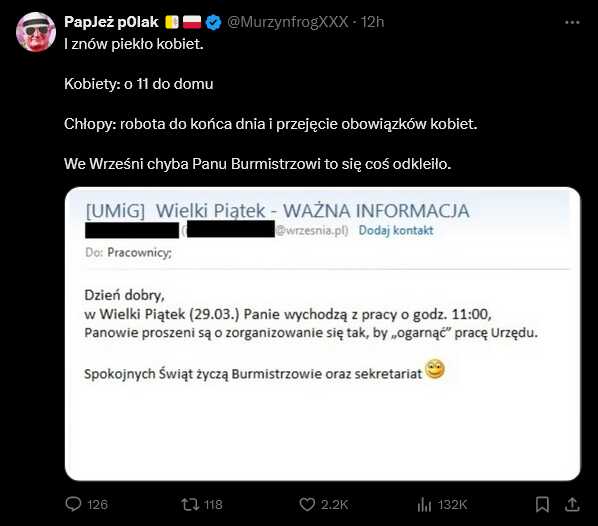Image resolution: width=598 pixels, height=526 pixels.
Task: View analytics via bar chart icon
Action: pyautogui.click(x=424, y=505)
